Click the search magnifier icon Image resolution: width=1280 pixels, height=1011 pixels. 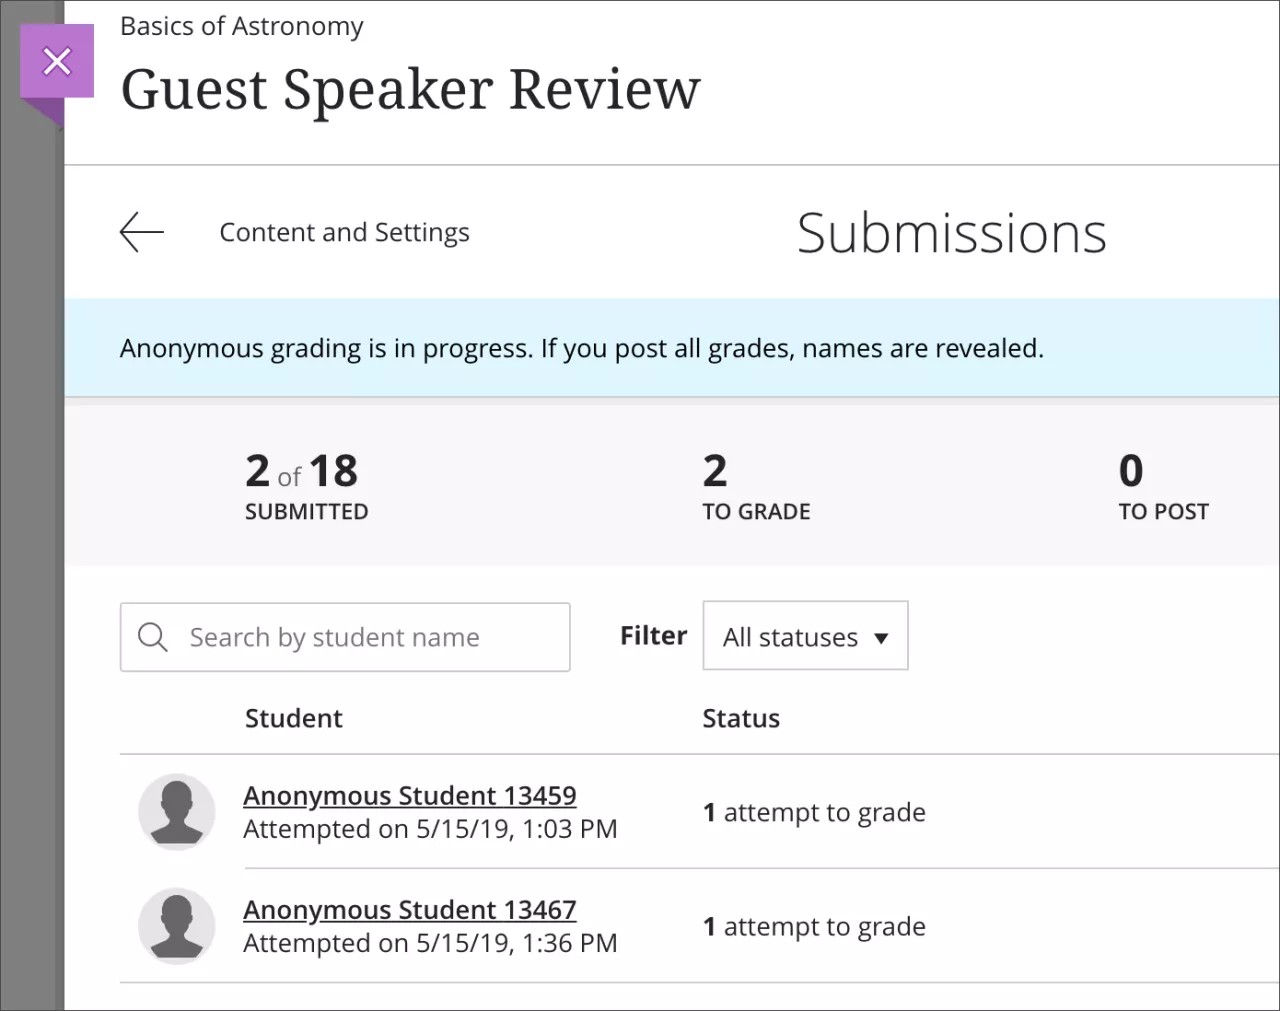pyautogui.click(x=152, y=637)
